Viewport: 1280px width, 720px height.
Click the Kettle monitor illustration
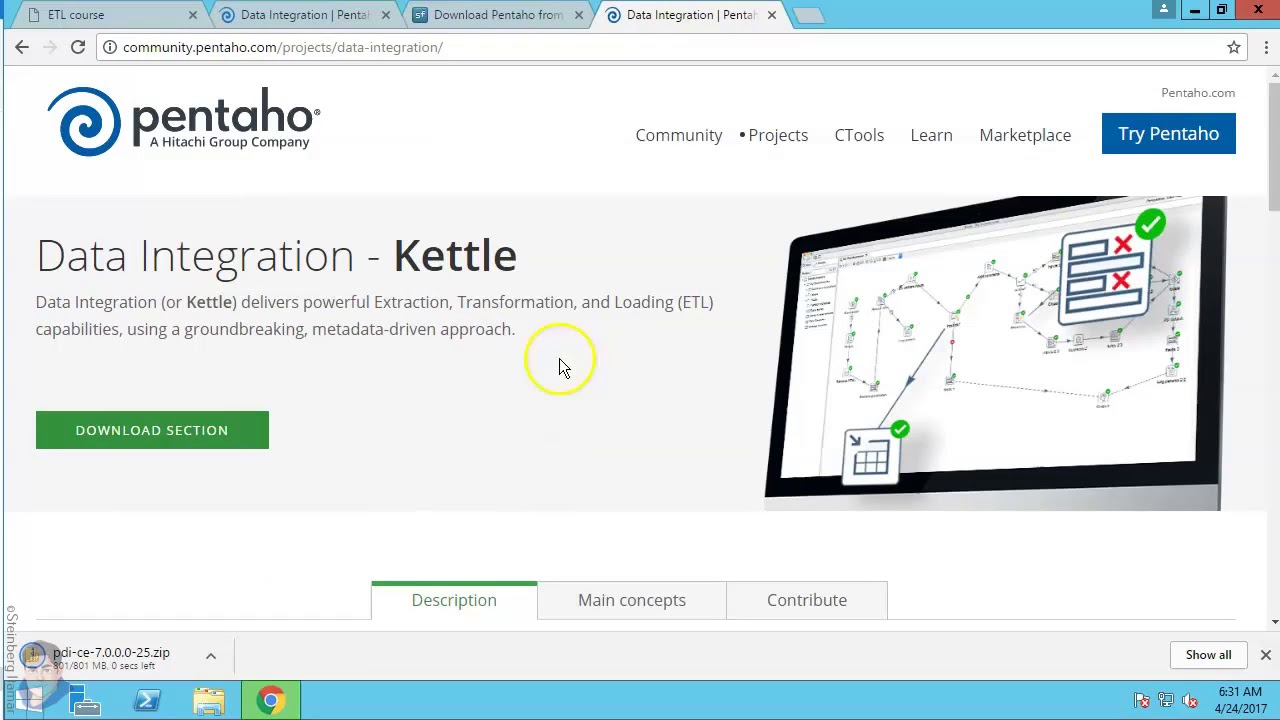coord(995,353)
